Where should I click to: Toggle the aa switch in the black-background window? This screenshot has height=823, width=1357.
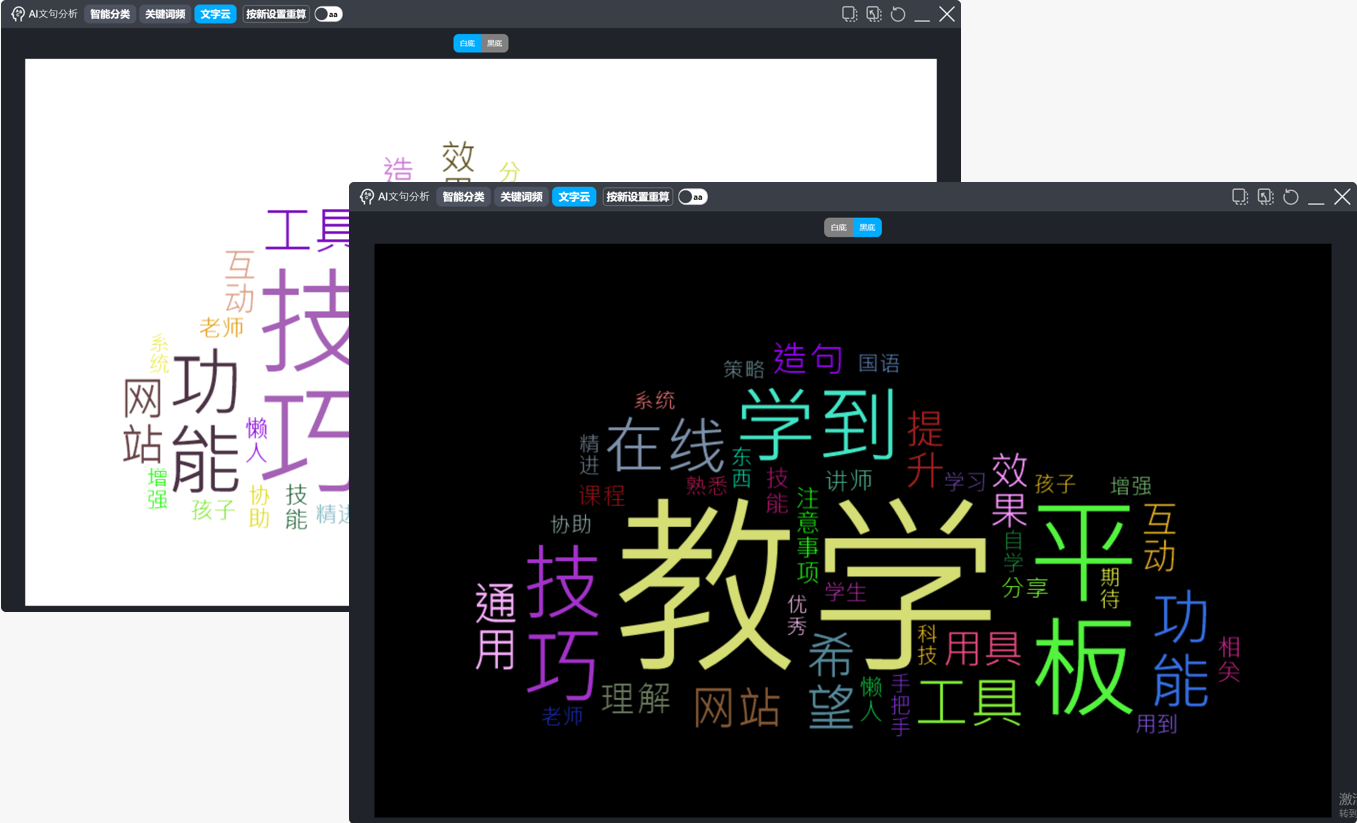692,197
